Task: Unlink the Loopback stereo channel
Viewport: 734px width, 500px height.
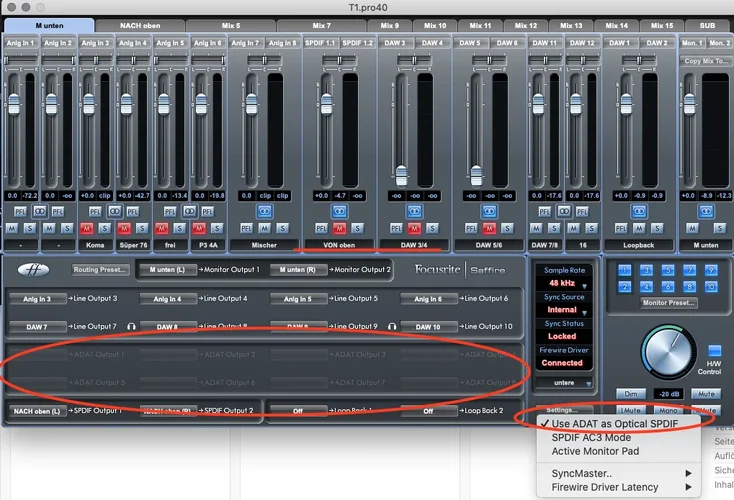Action: (x=639, y=212)
